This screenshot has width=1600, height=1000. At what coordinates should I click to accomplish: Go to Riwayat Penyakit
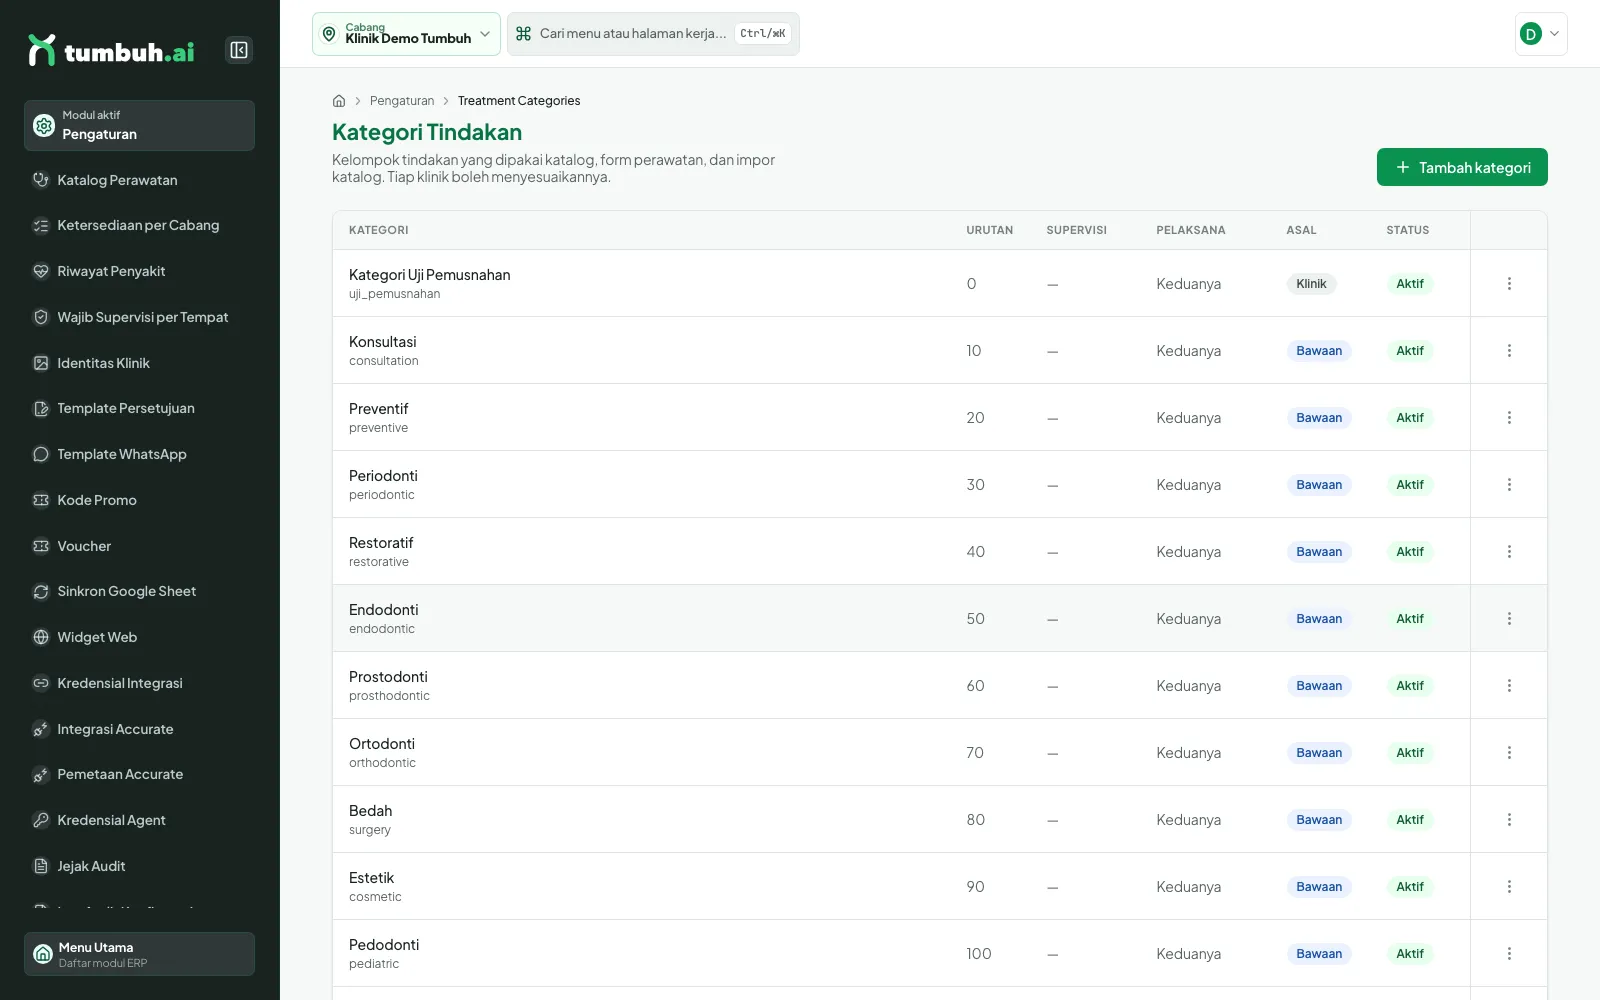(139, 271)
